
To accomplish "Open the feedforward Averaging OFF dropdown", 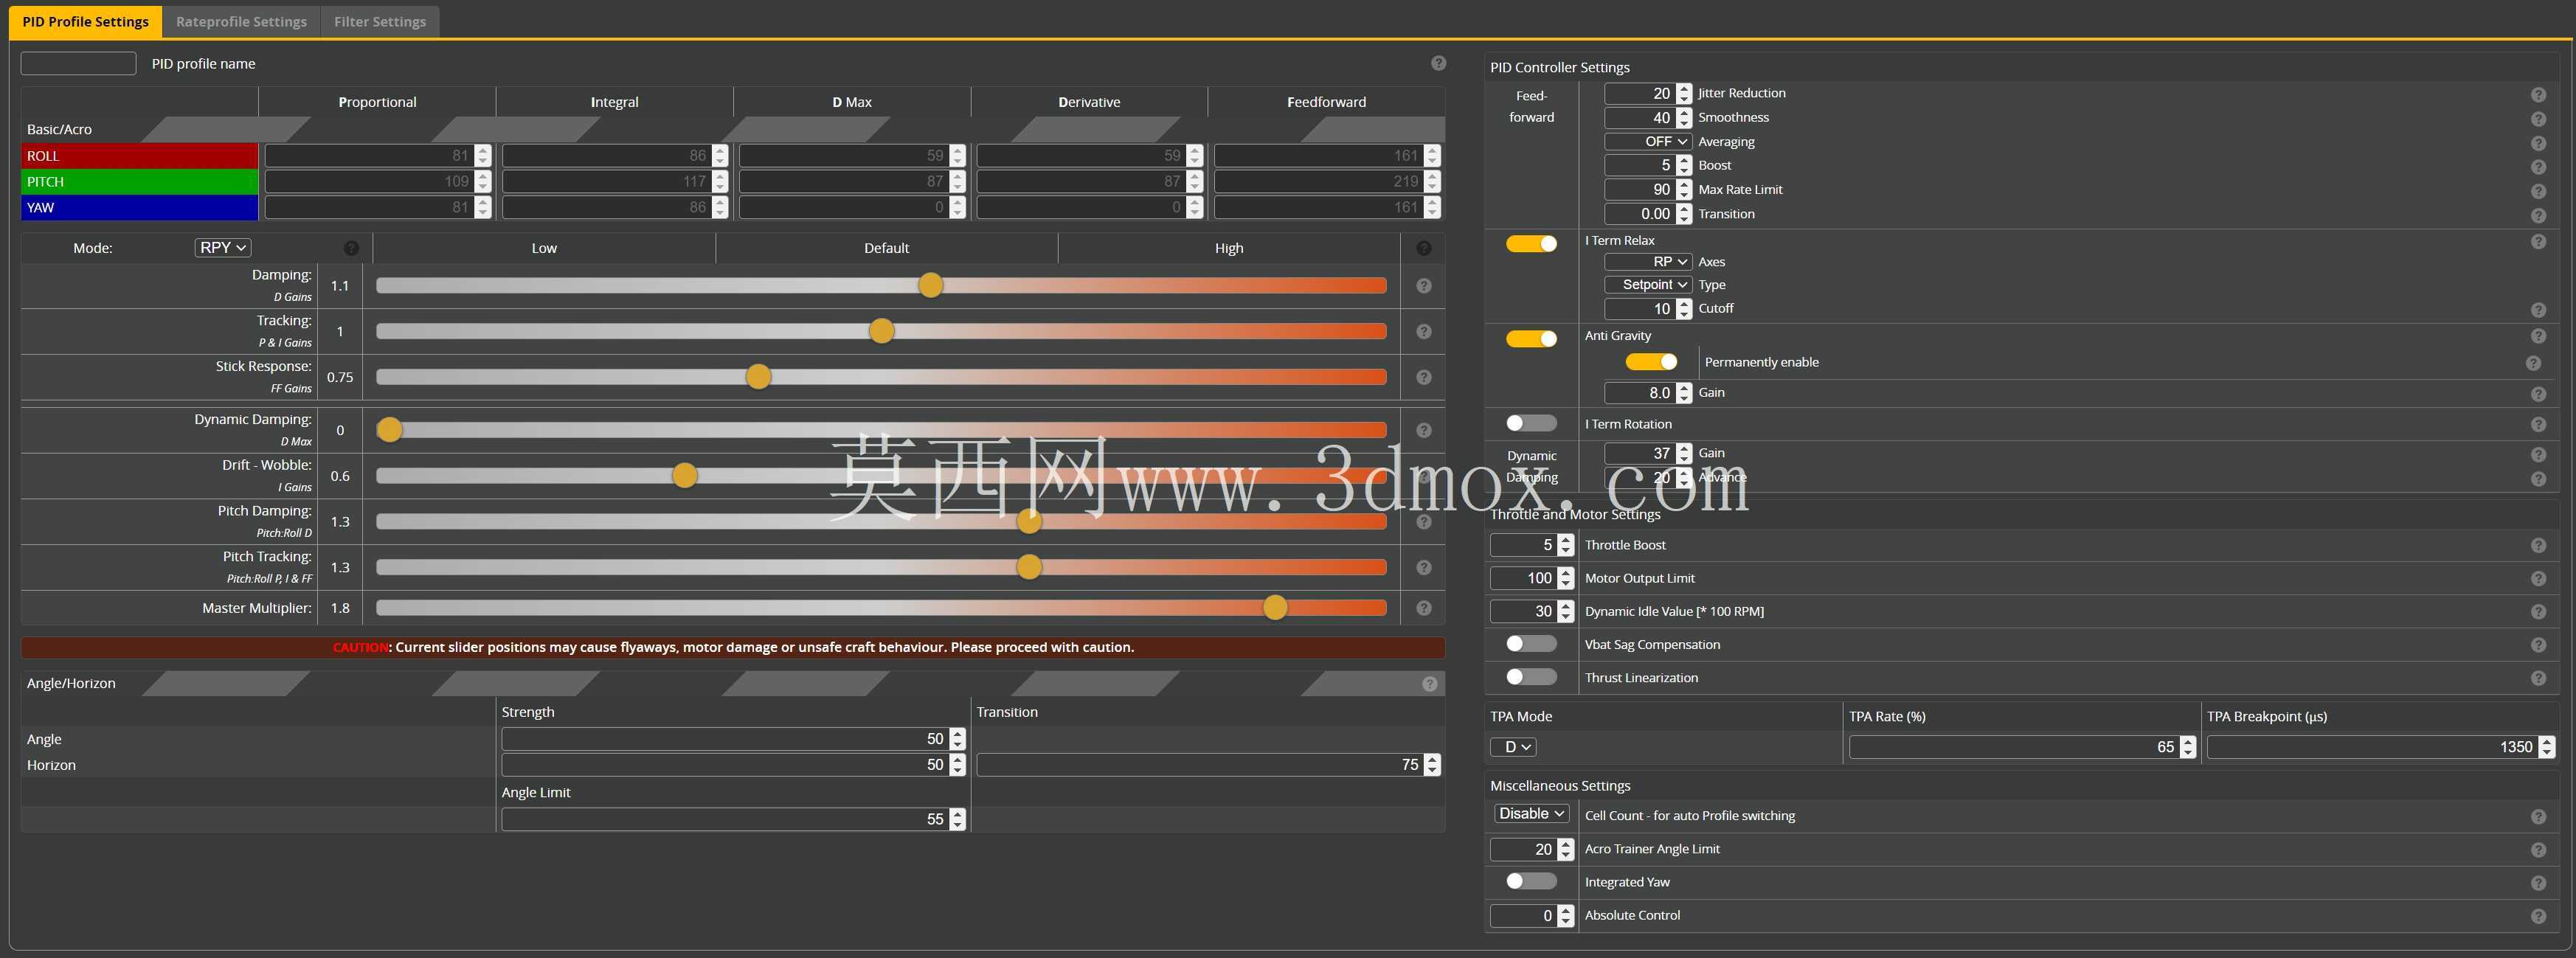I will point(1648,142).
